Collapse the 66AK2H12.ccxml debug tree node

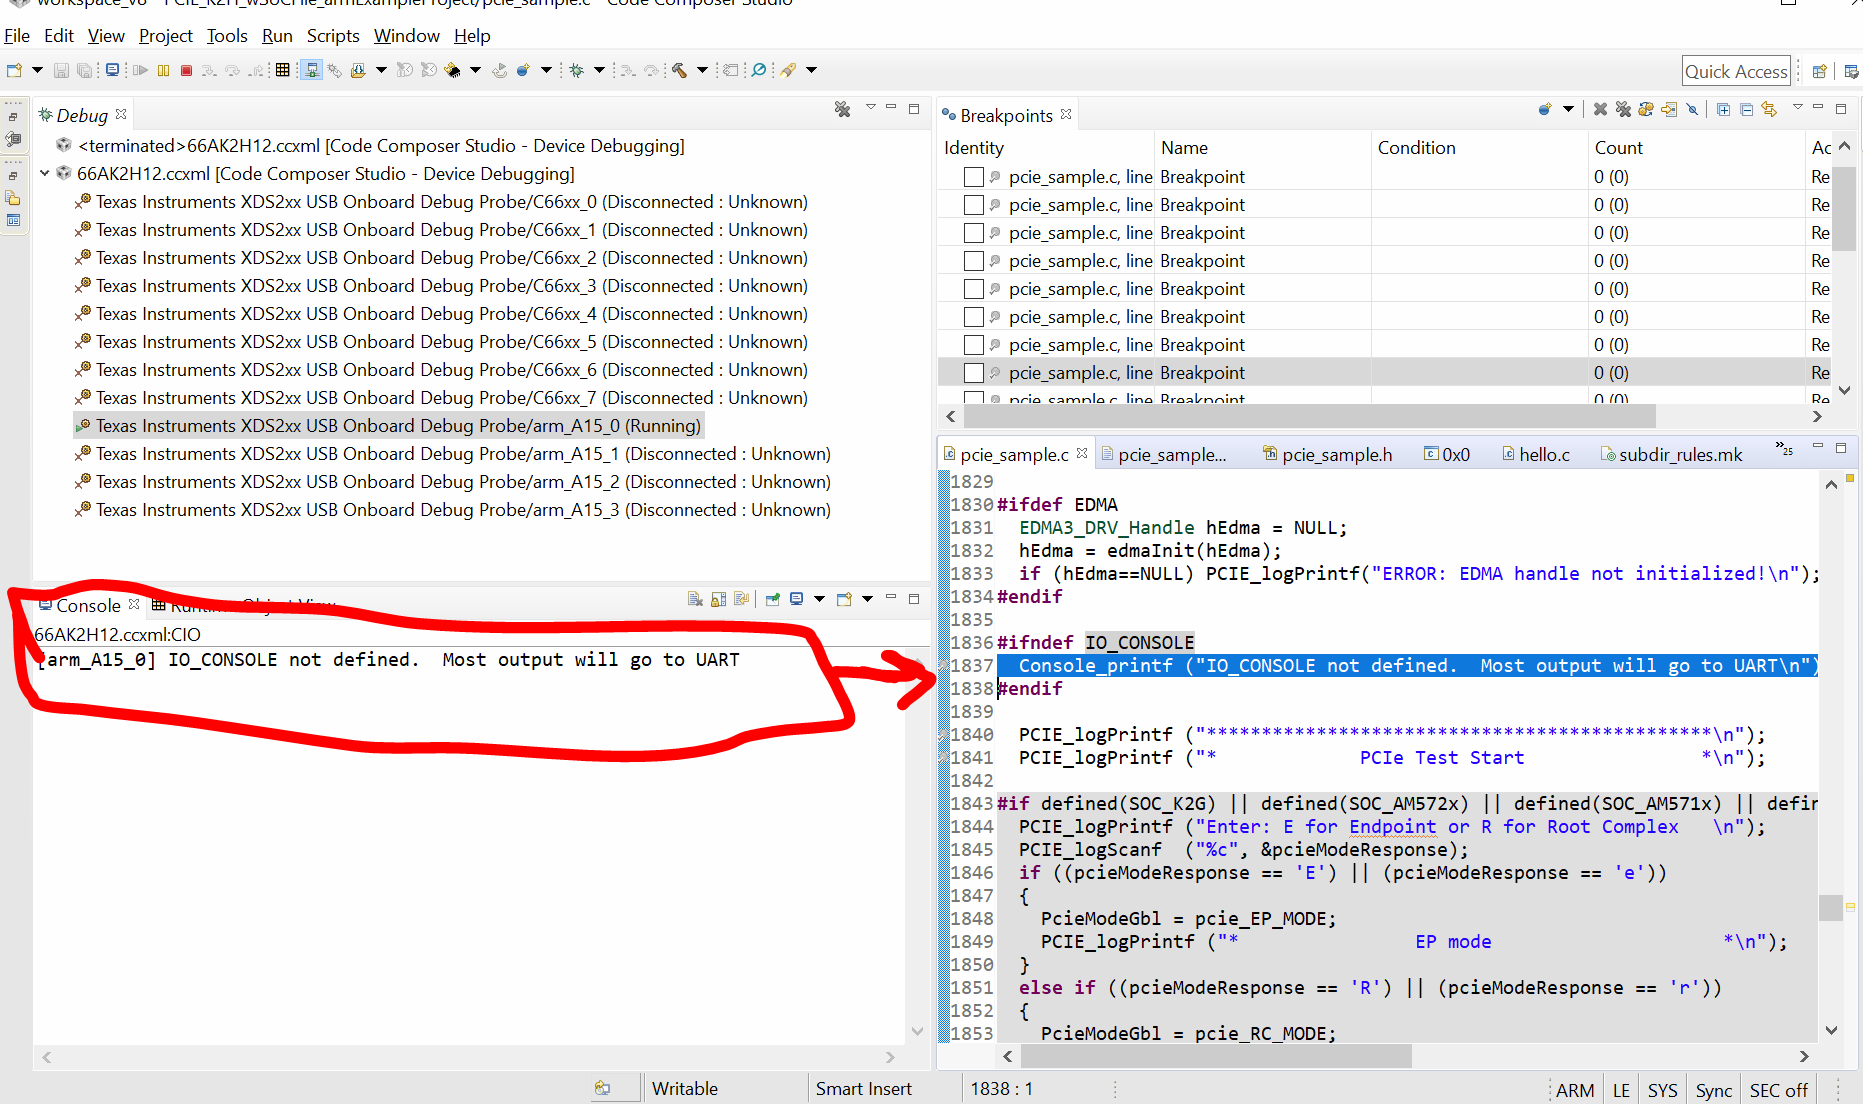[44, 173]
